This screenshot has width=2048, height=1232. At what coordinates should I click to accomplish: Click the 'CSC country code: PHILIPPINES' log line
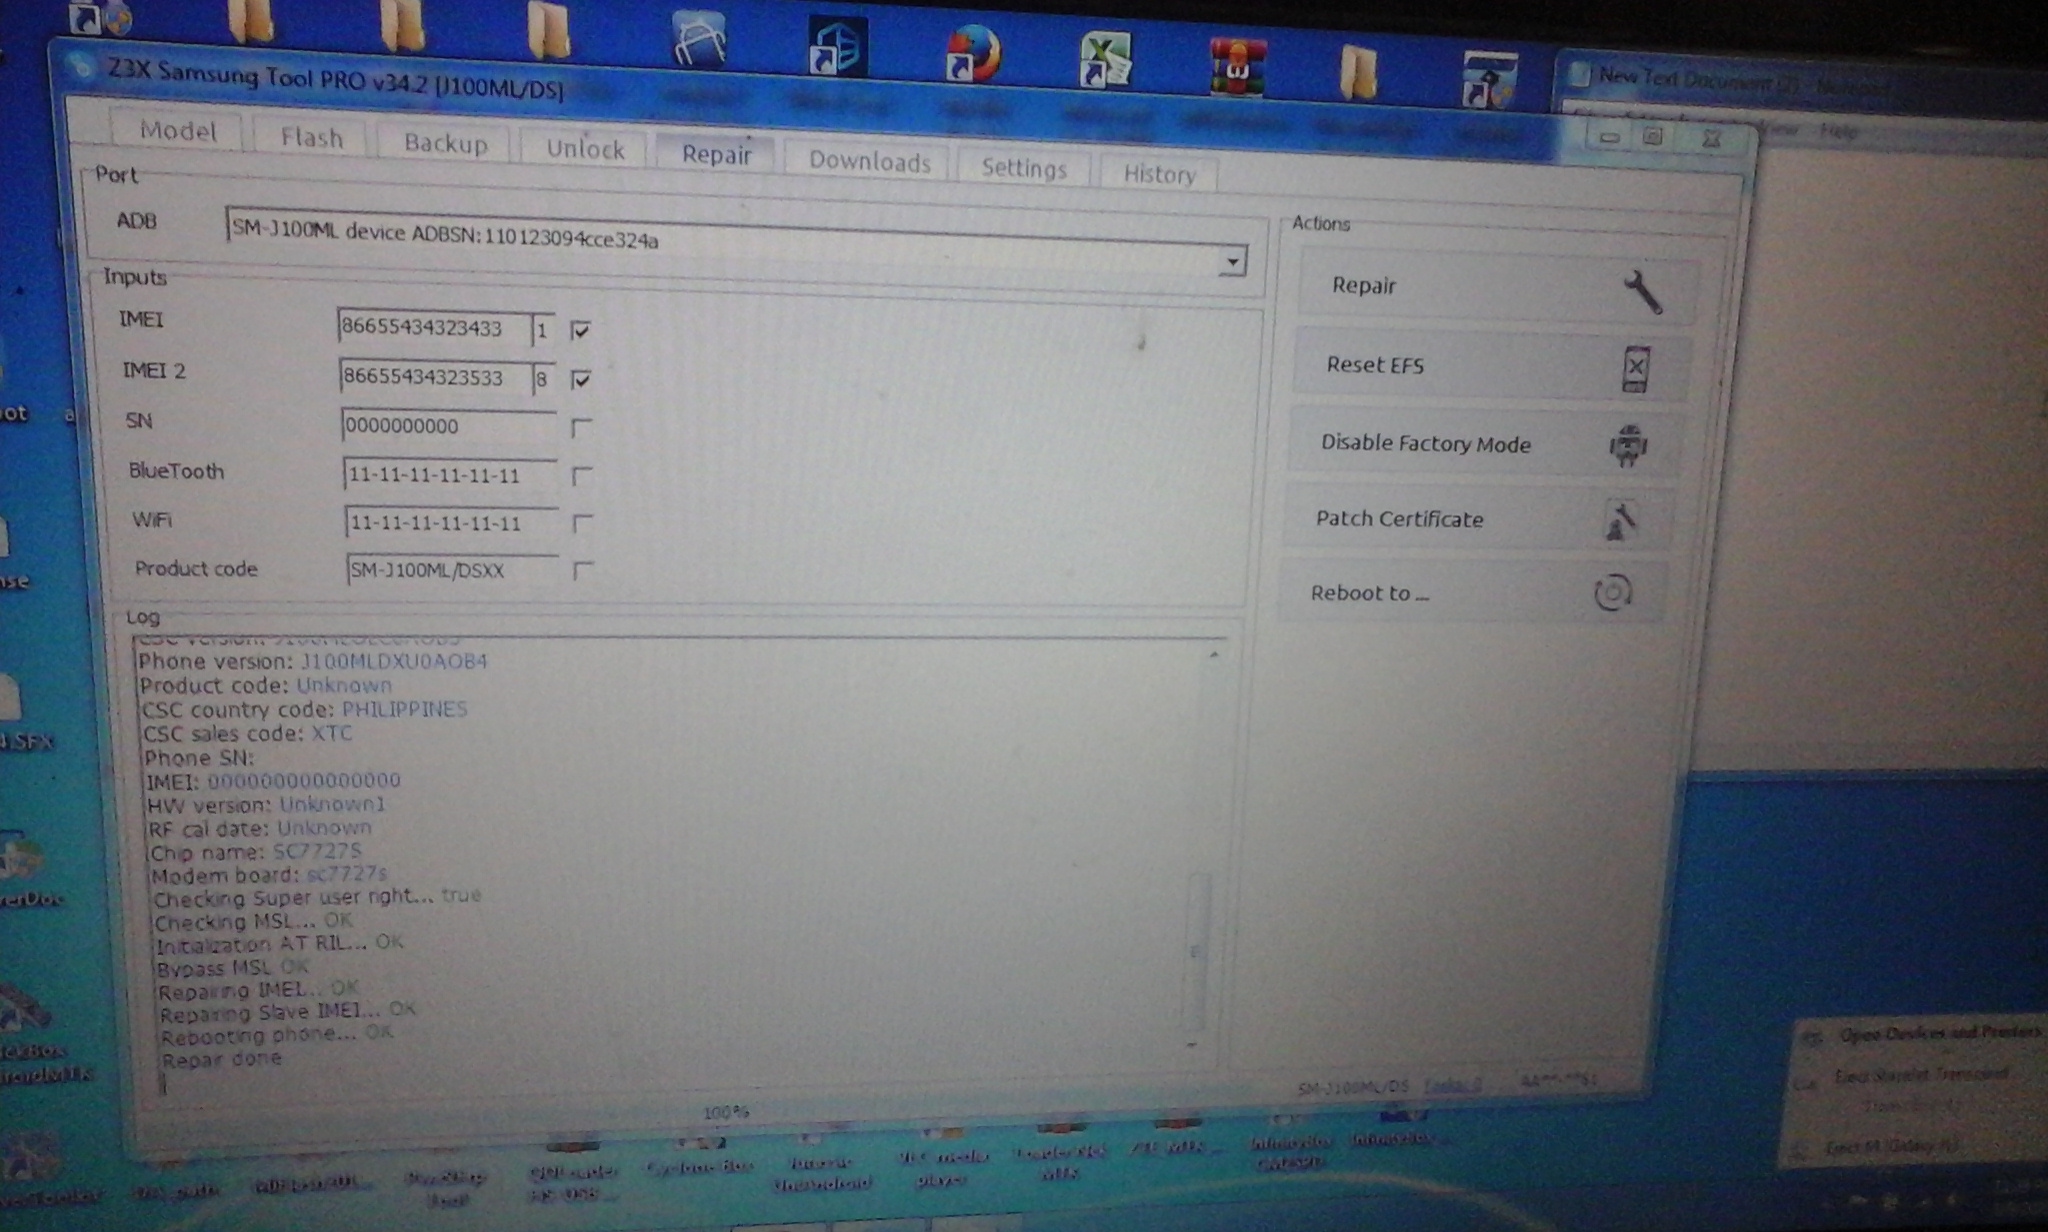tap(304, 710)
